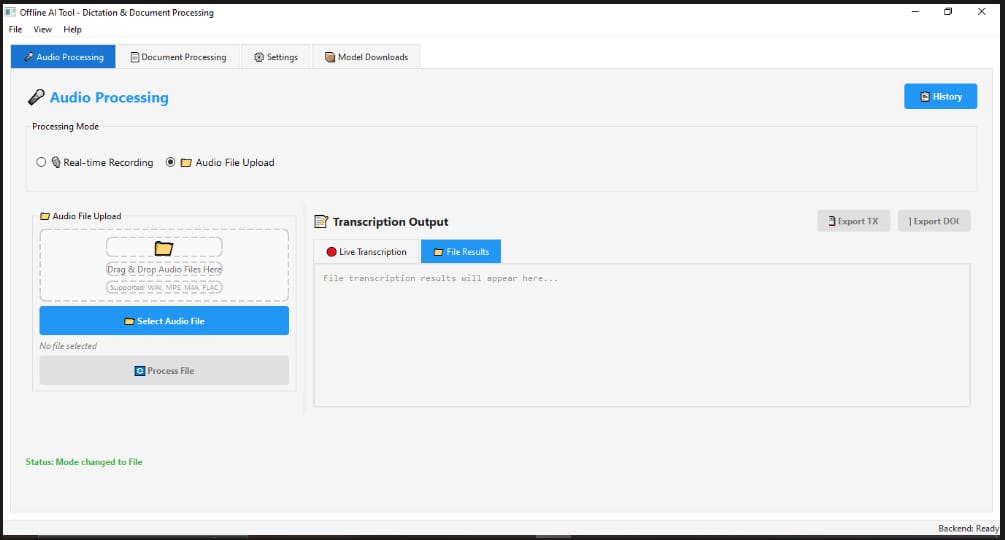Click inside the file transcription results text area
The width and height of the screenshot is (1005, 540).
[642, 335]
